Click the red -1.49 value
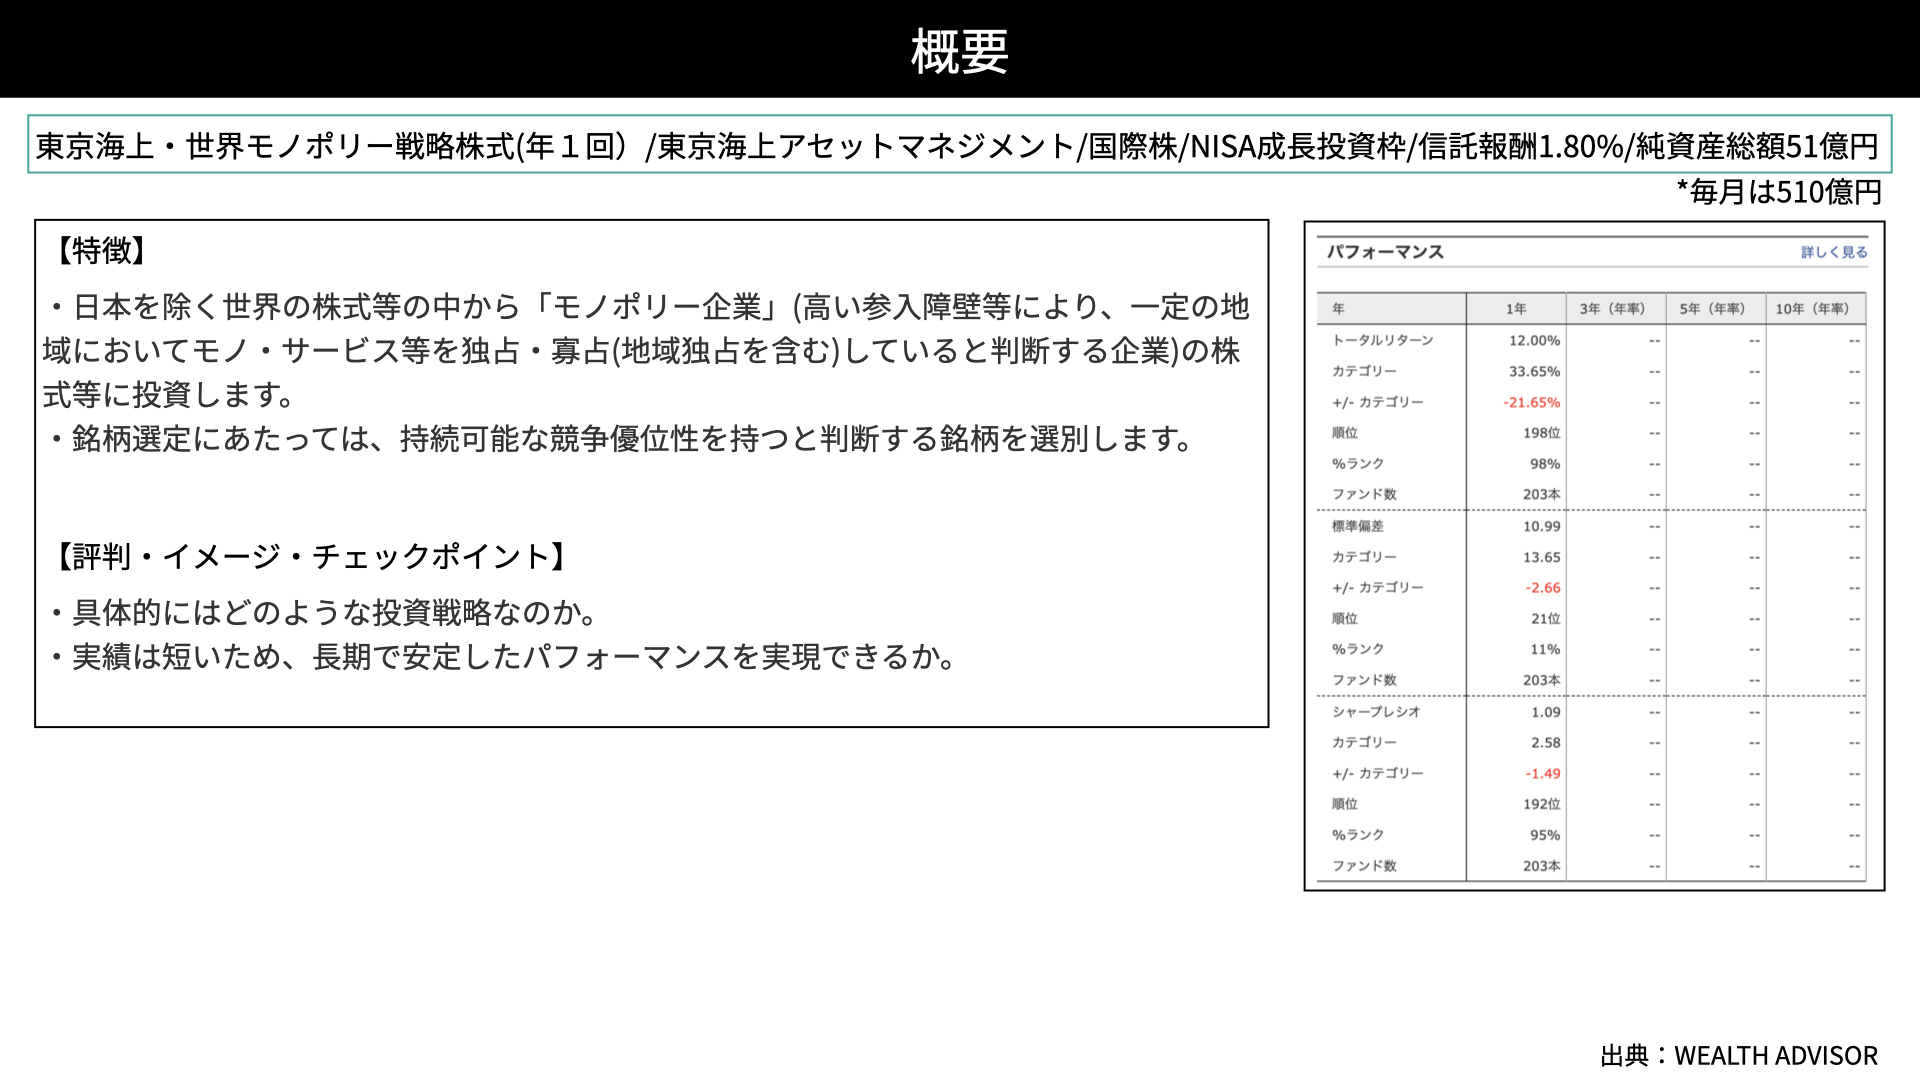 (1543, 774)
